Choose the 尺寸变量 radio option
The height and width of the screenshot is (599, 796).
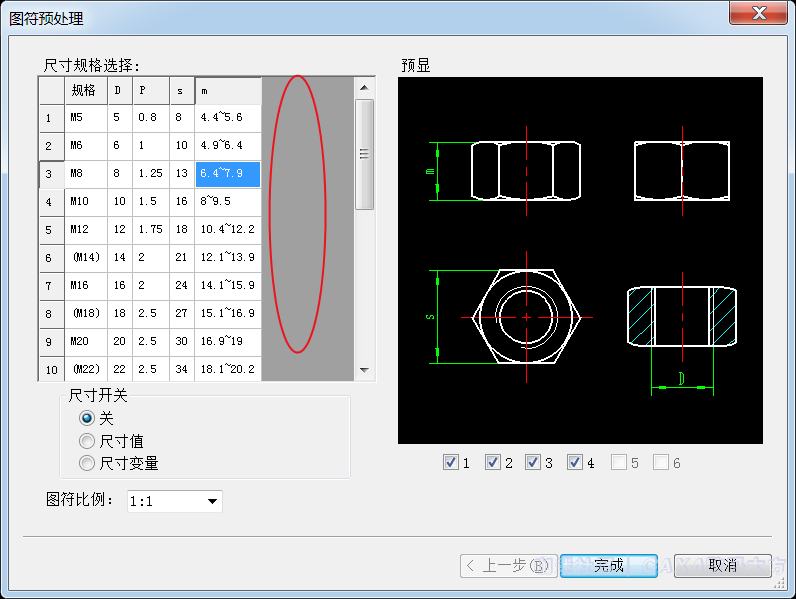tap(87, 463)
